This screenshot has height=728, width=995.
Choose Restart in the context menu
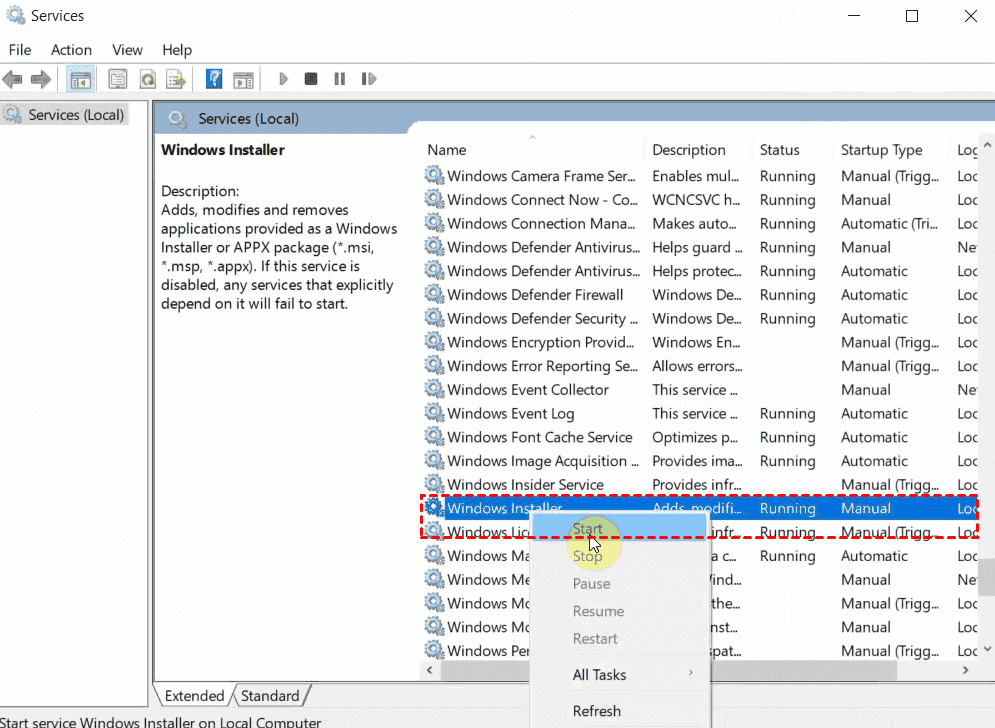click(618, 639)
